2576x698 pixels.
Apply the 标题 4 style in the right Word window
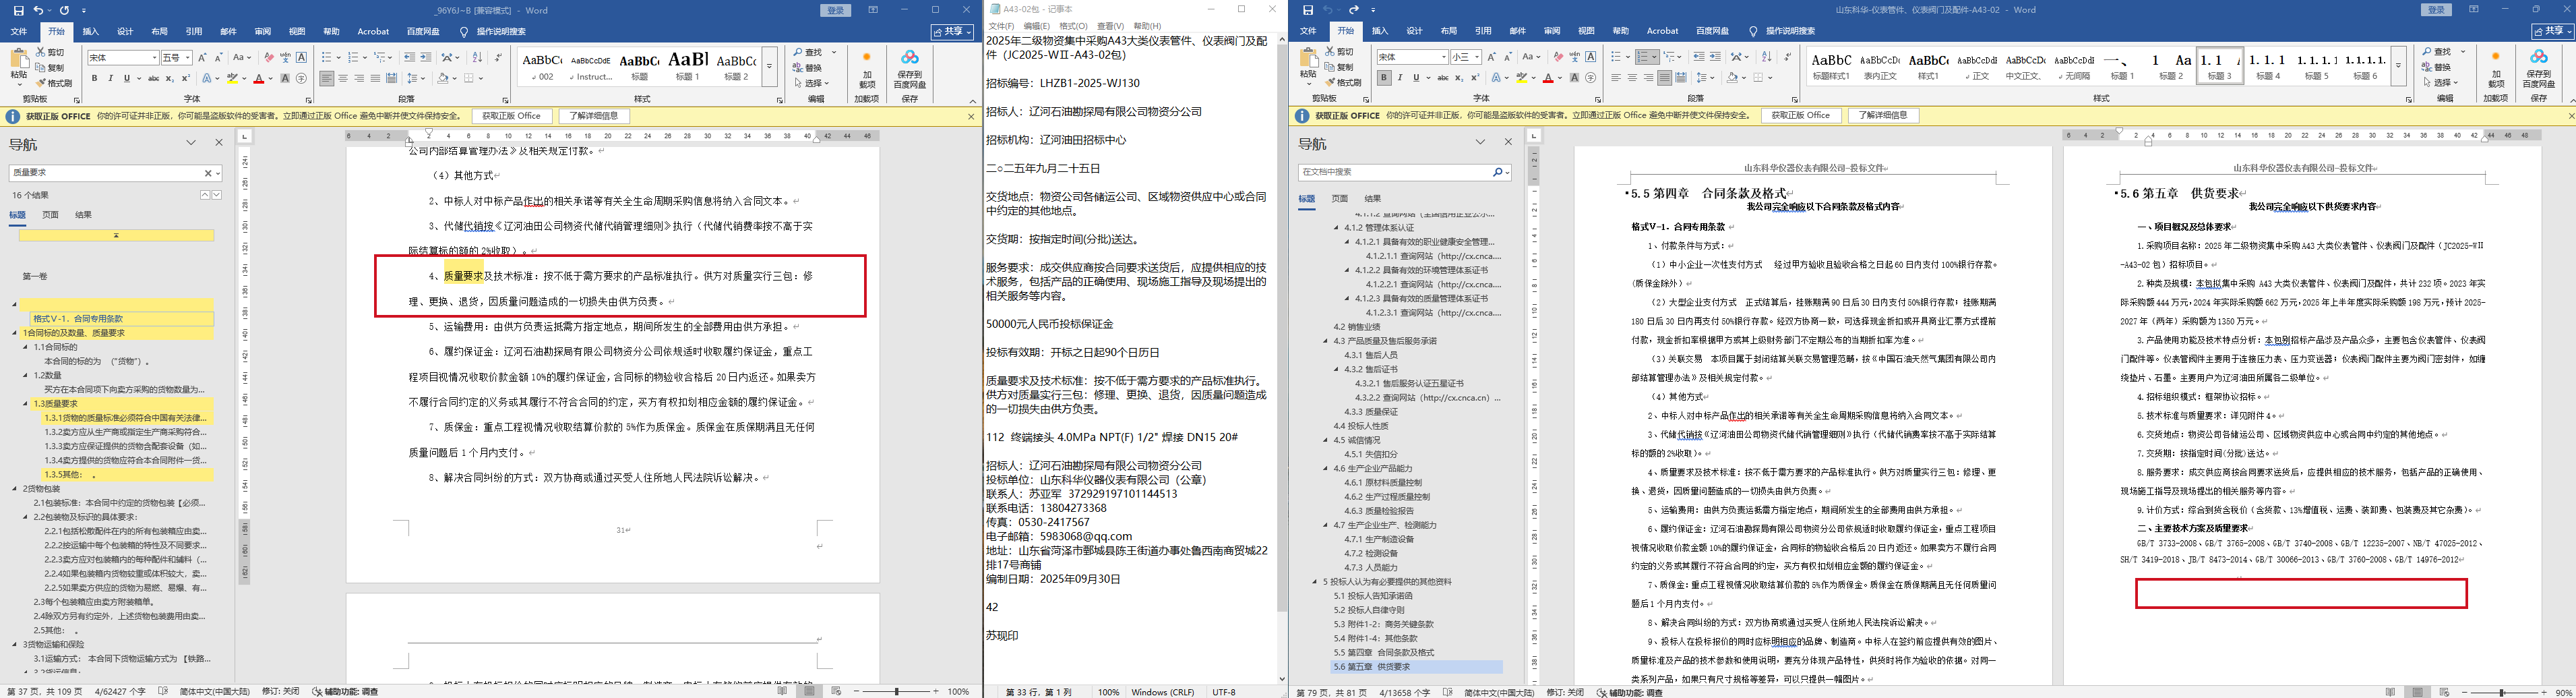tap(2268, 65)
